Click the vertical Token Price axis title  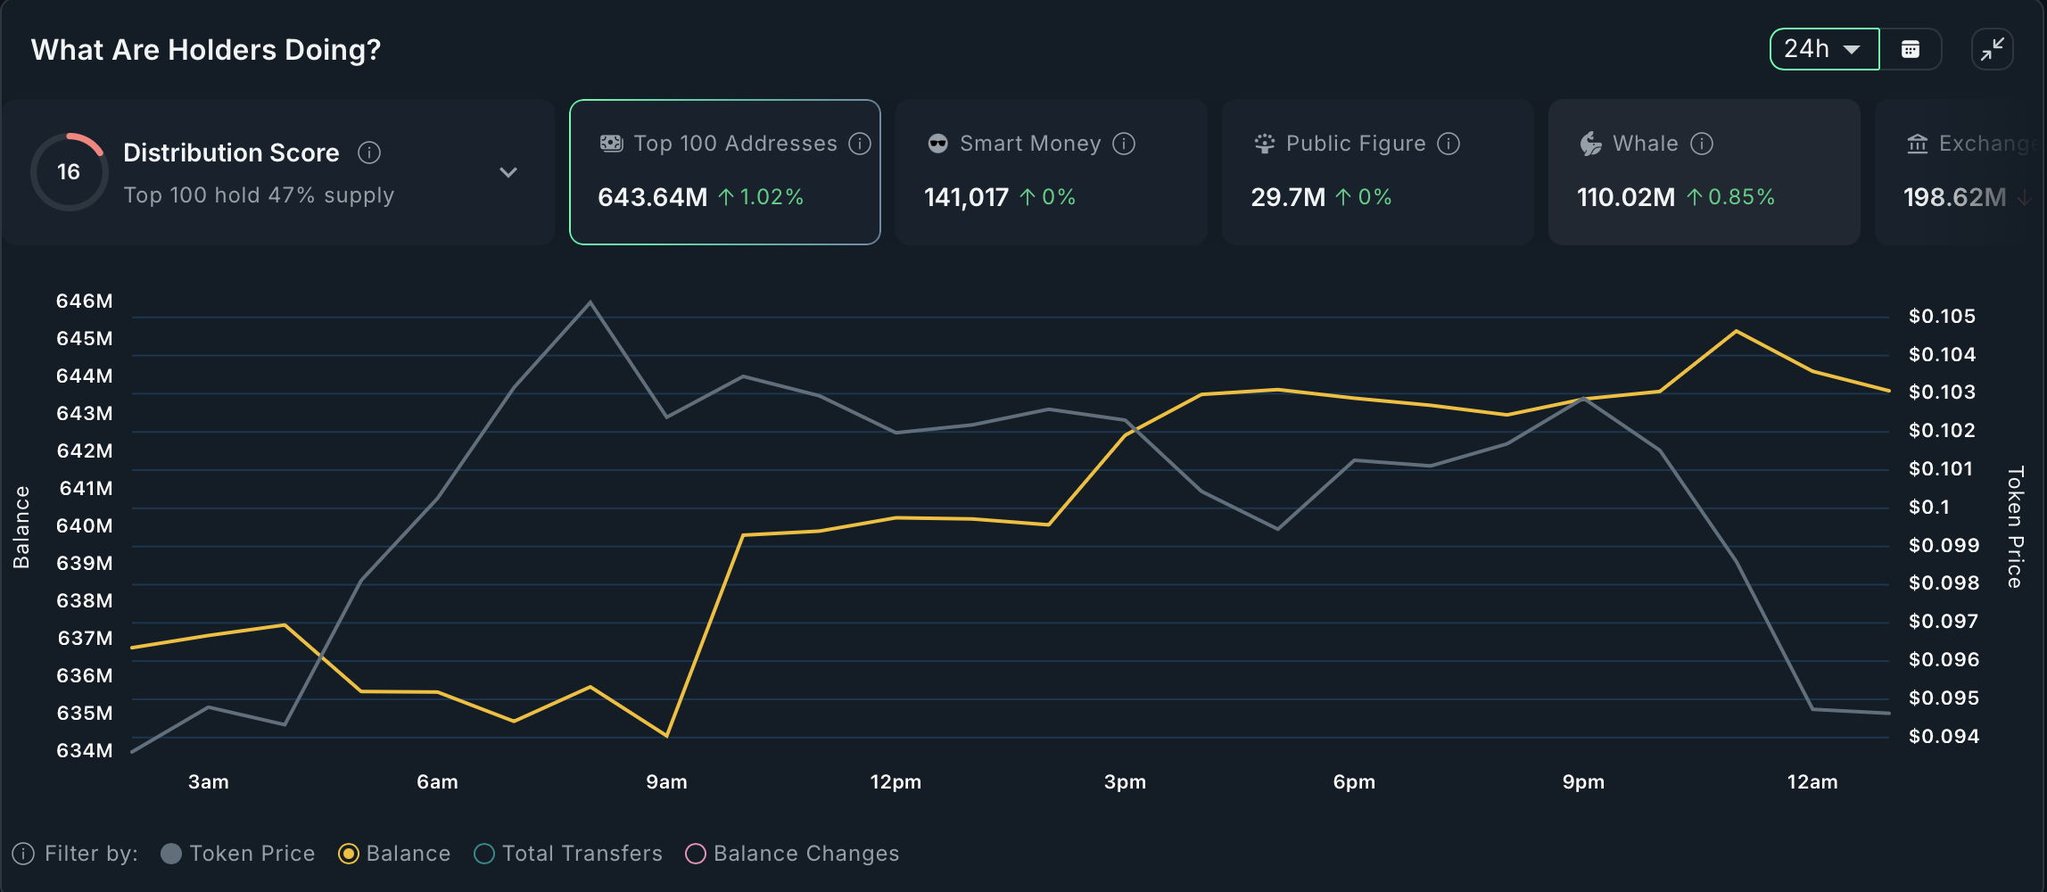pos(2015,527)
